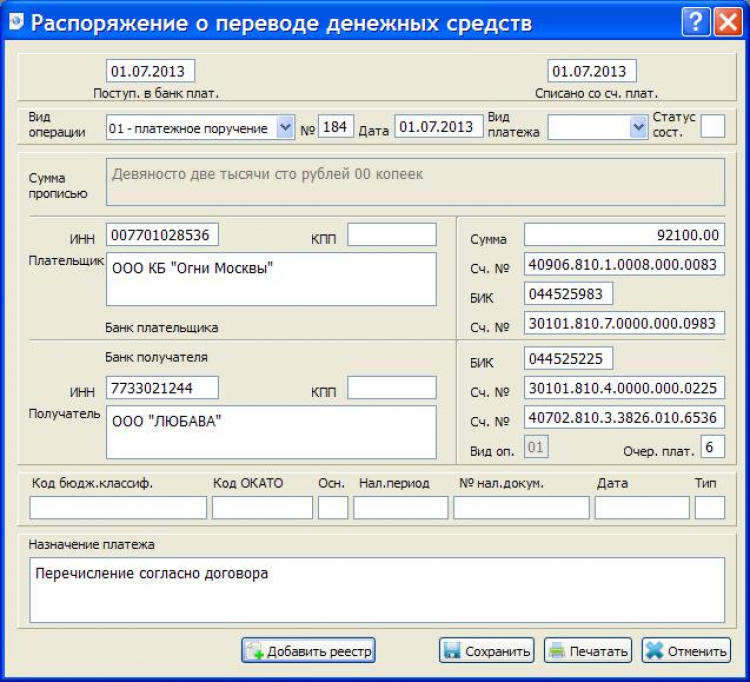The image size is (750, 682).
Task: Cancel the dialog with Отменить
Action: click(x=686, y=650)
